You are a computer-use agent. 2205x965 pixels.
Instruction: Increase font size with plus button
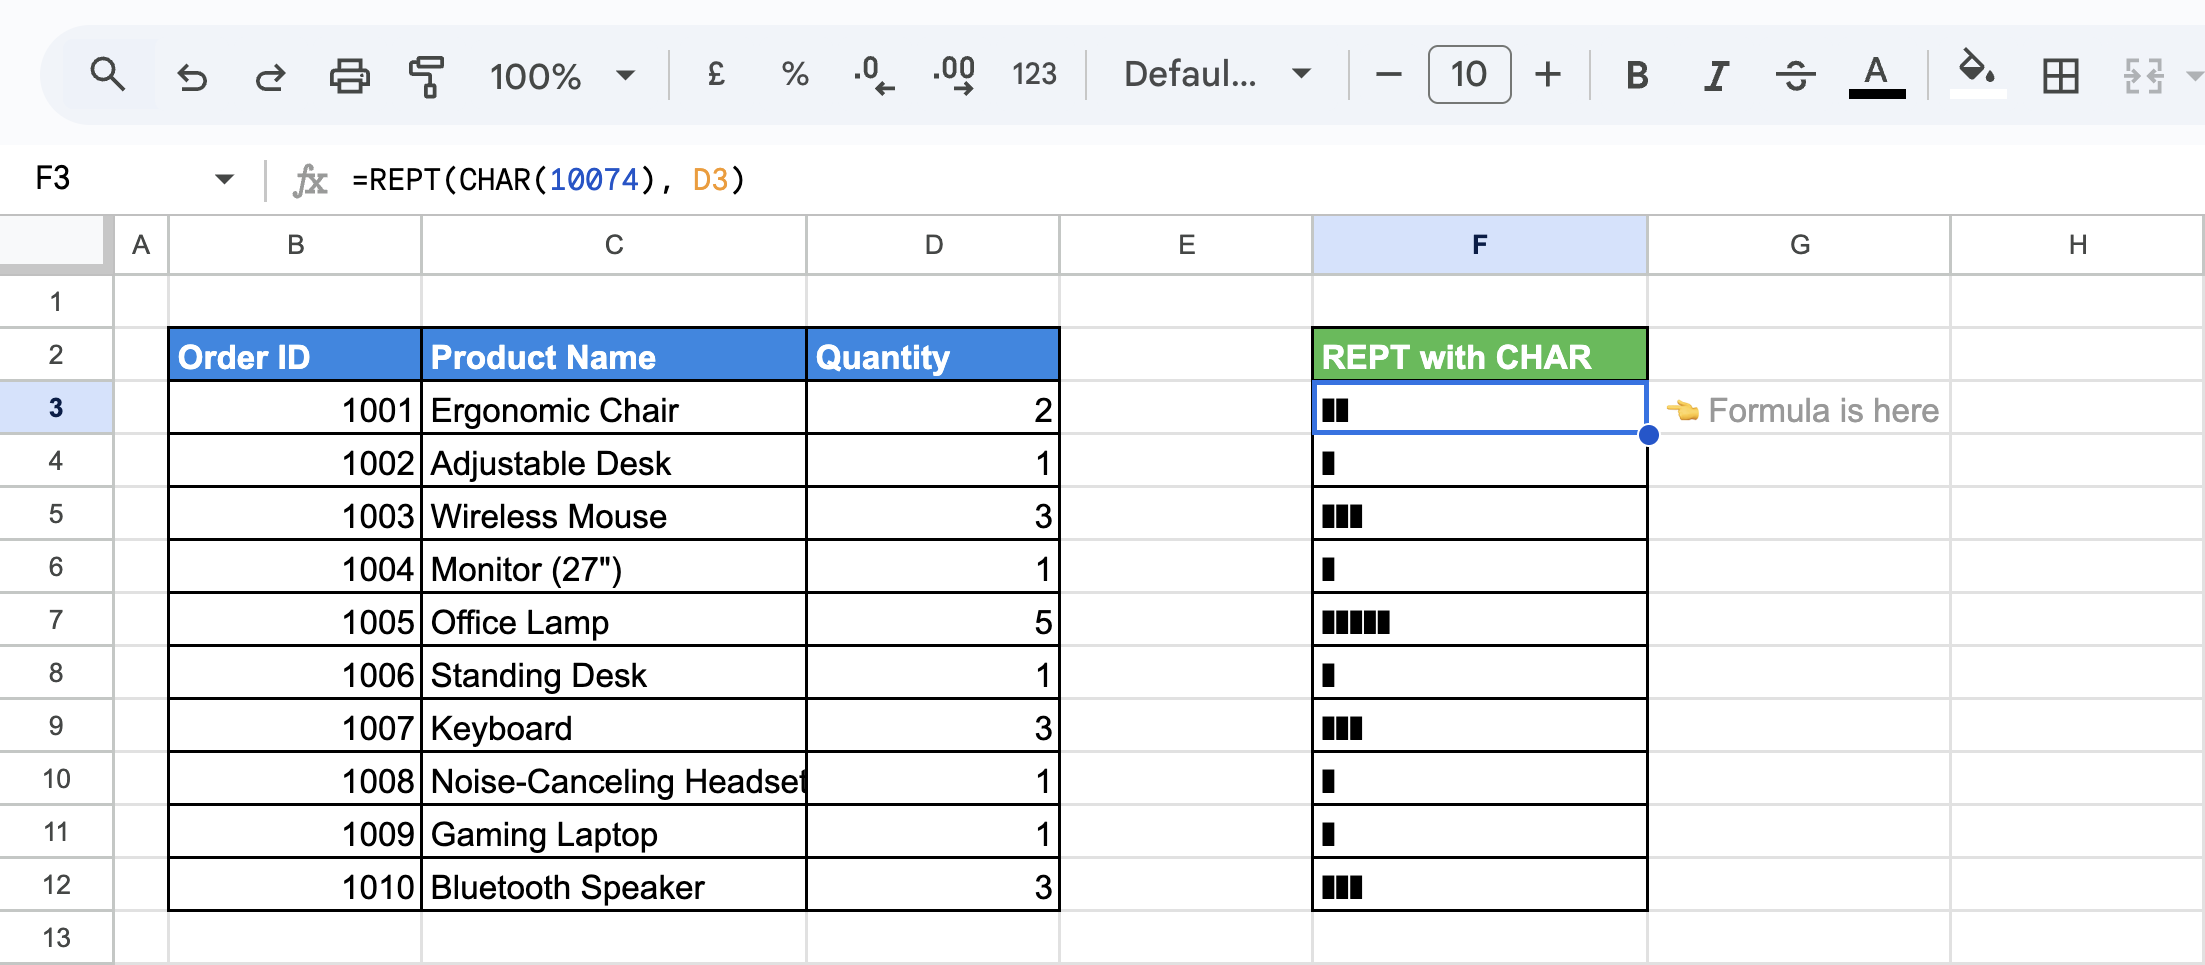pyautogui.click(x=1548, y=75)
